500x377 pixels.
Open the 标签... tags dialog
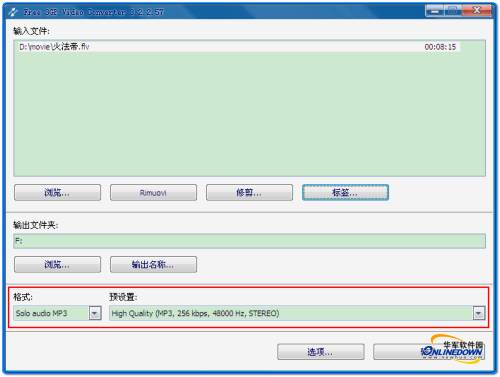click(x=345, y=193)
